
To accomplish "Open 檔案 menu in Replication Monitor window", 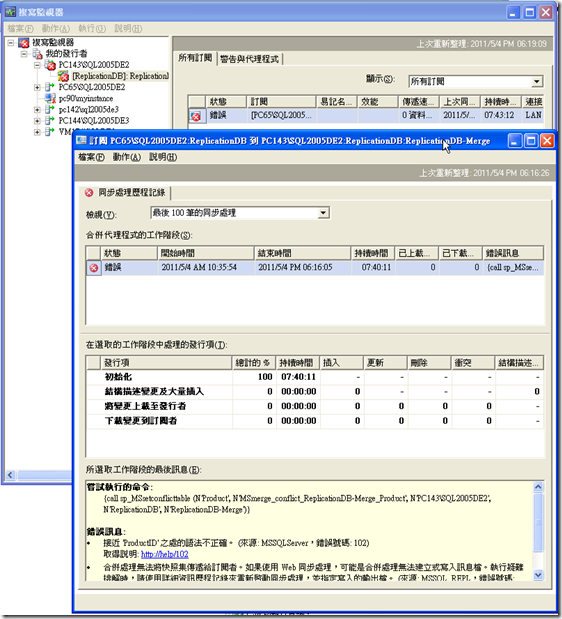I will (20, 28).
